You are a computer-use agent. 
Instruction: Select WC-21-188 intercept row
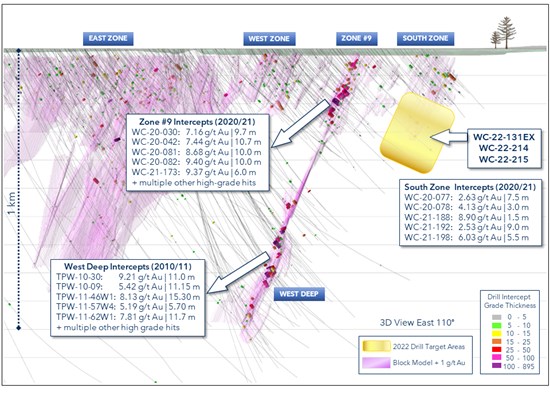467,217
